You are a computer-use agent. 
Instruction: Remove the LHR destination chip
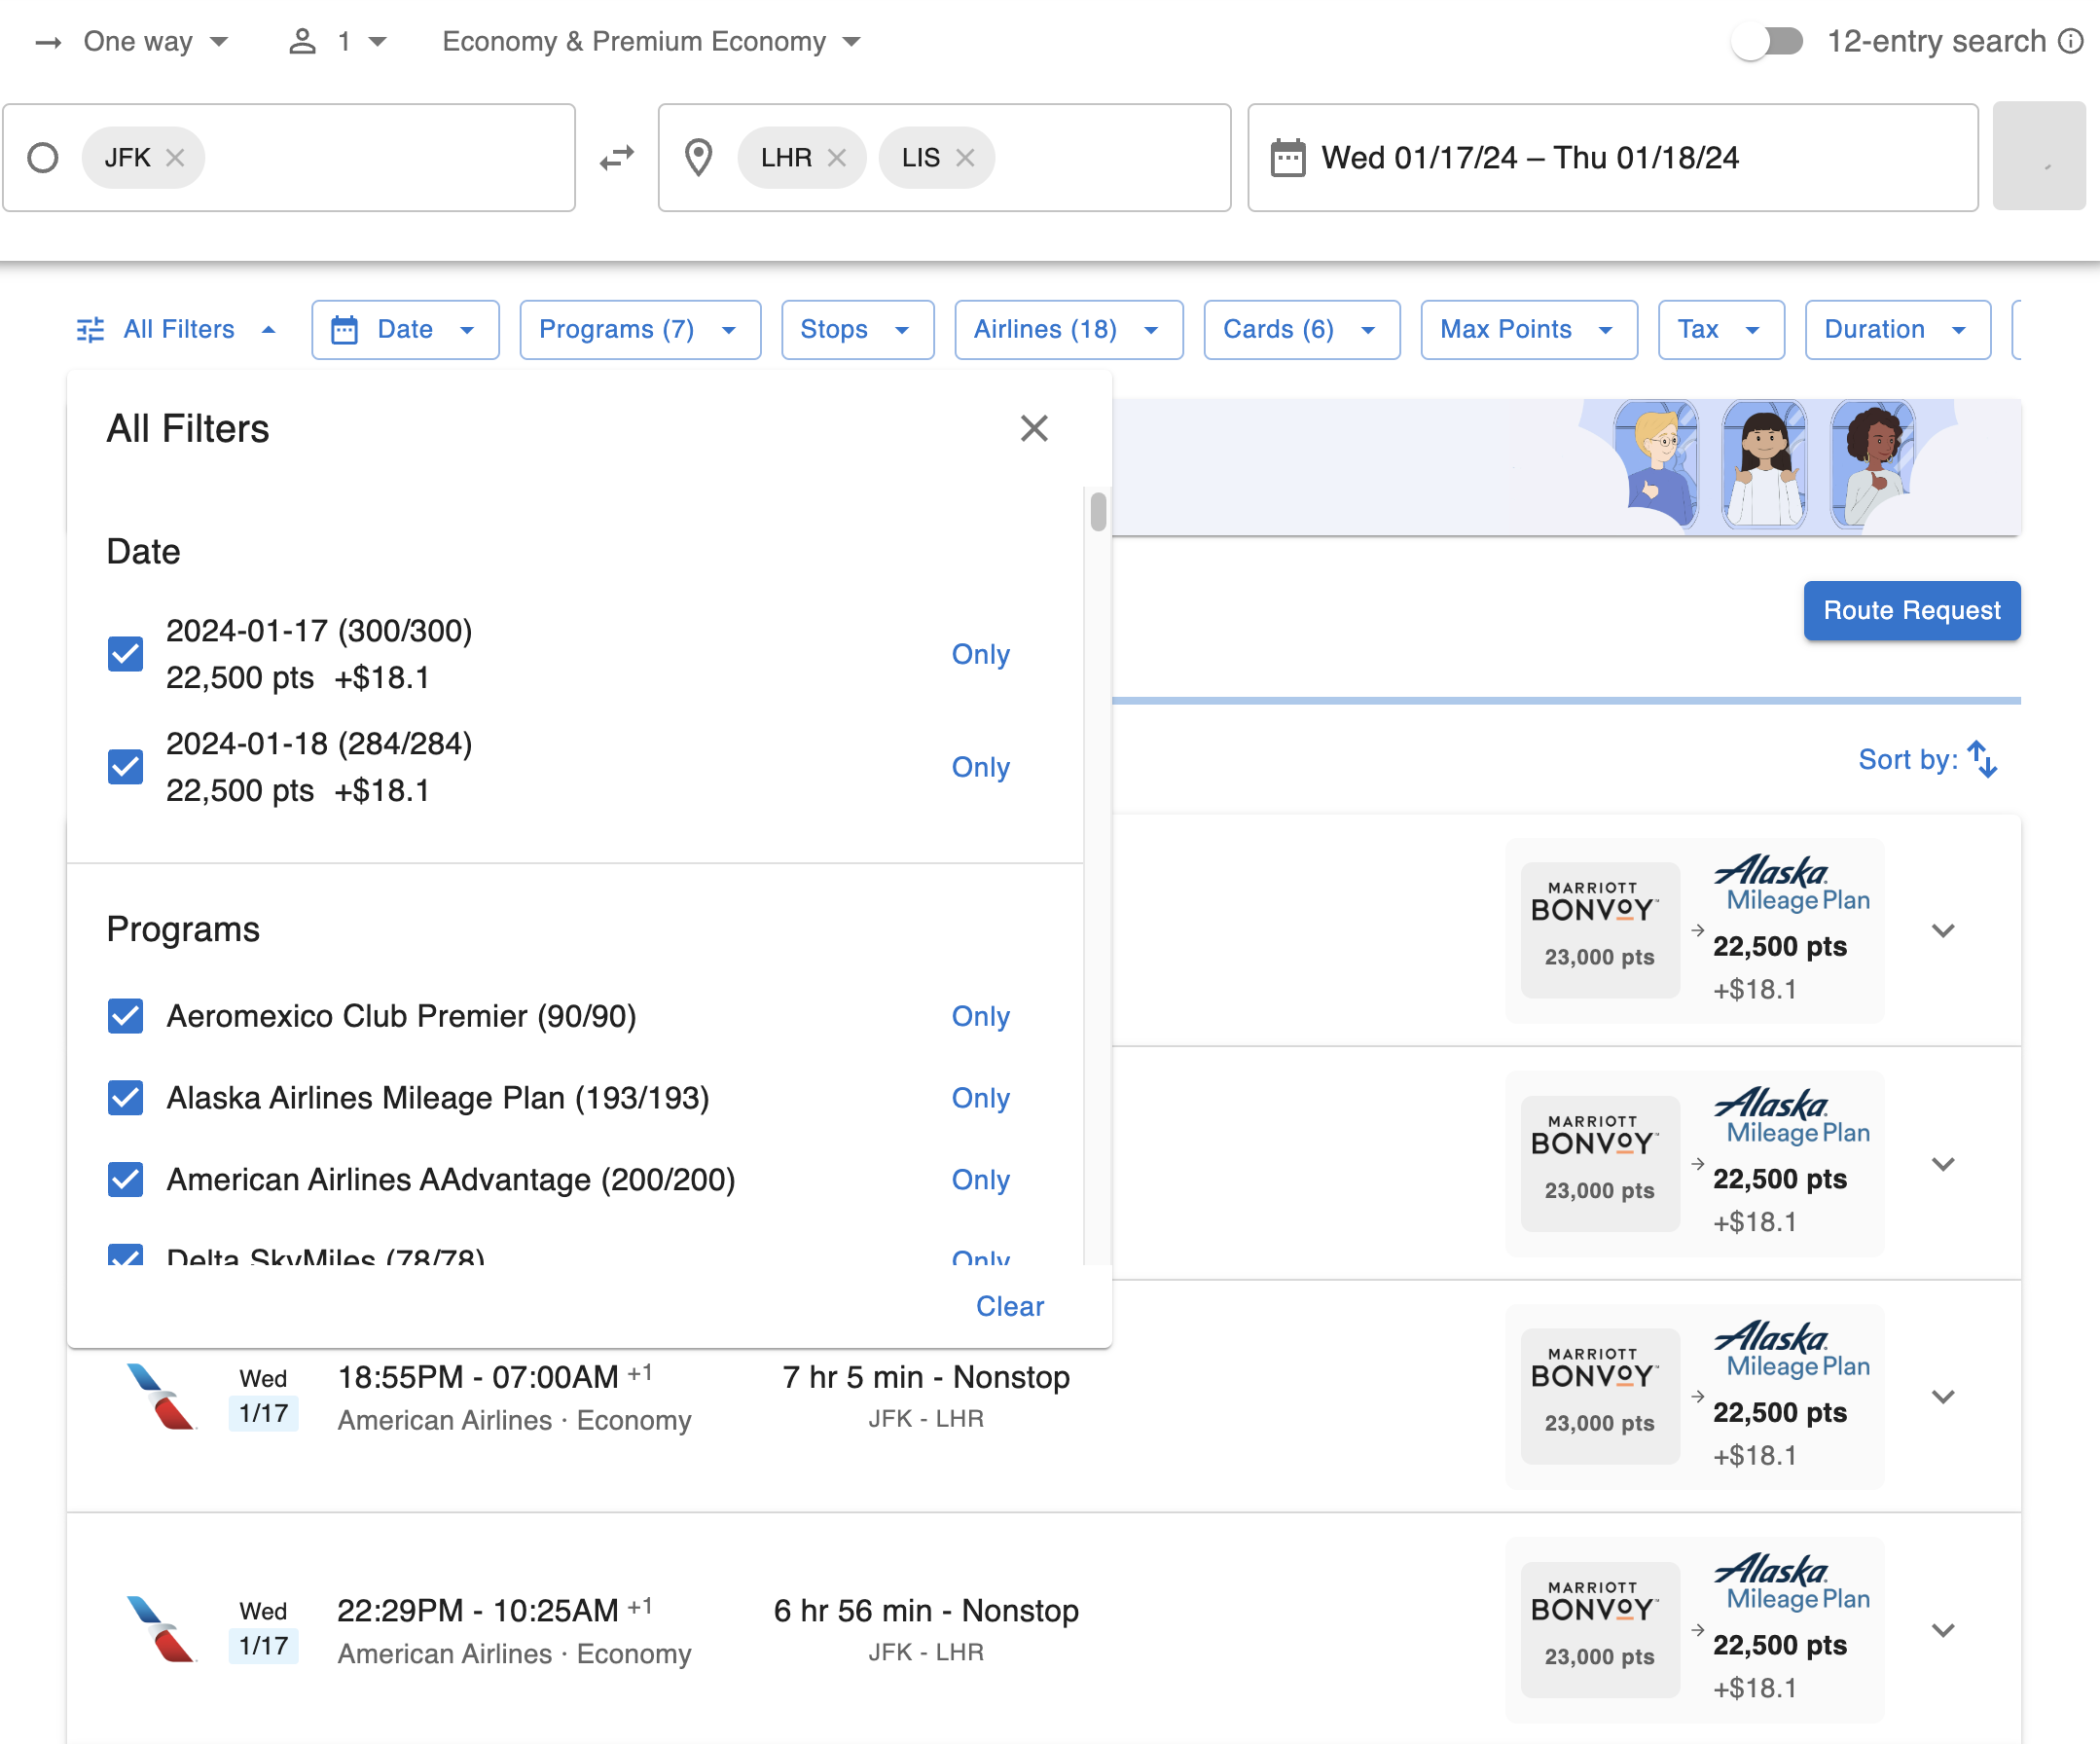(838, 157)
